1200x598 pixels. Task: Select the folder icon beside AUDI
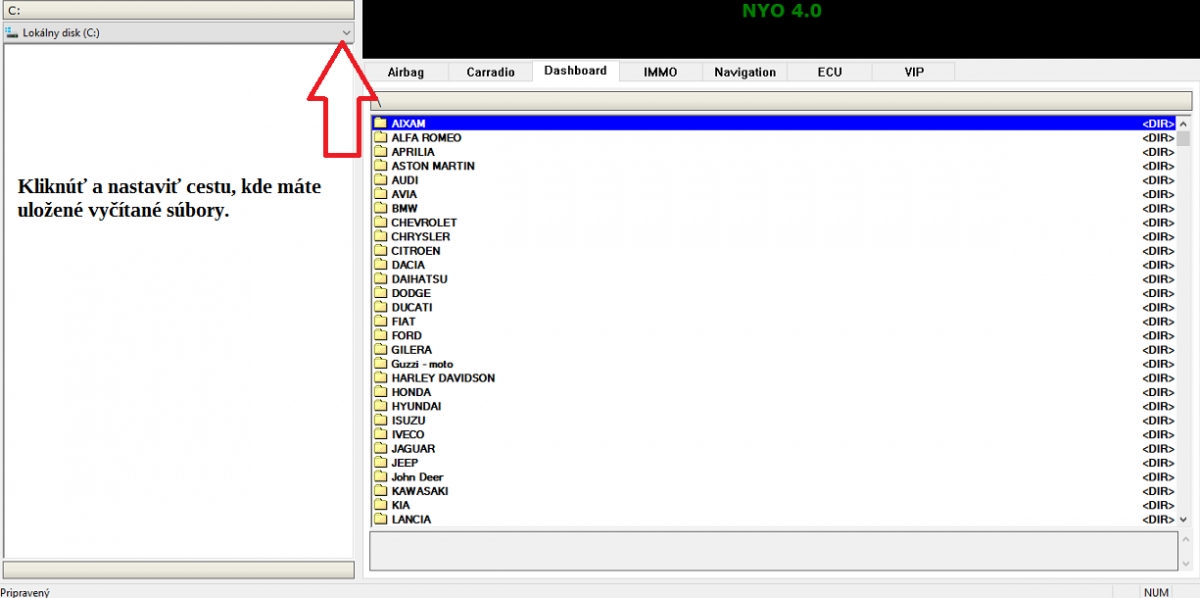(380, 180)
